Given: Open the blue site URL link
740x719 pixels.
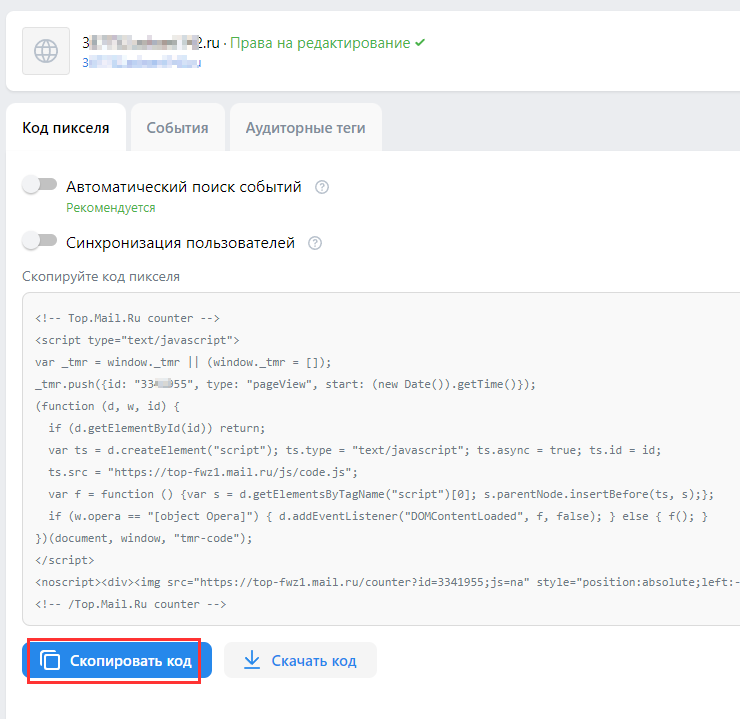Looking at the screenshot, I should tap(142, 62).
